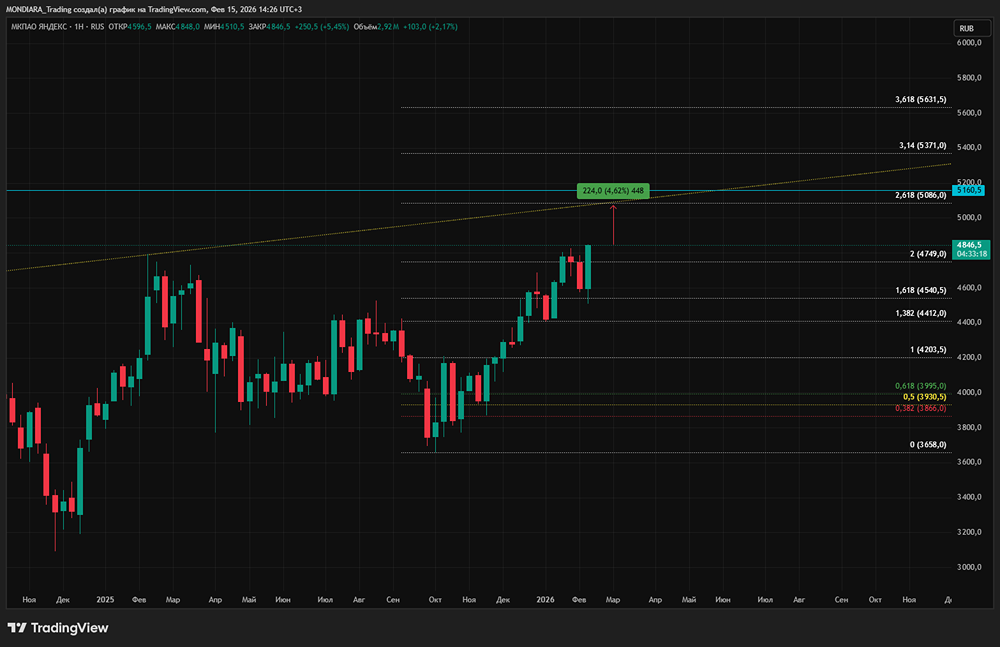Viewport: 1000px width, 647px height.
Task: Click the green 4846,5 current price label
Action: point(970,245)
